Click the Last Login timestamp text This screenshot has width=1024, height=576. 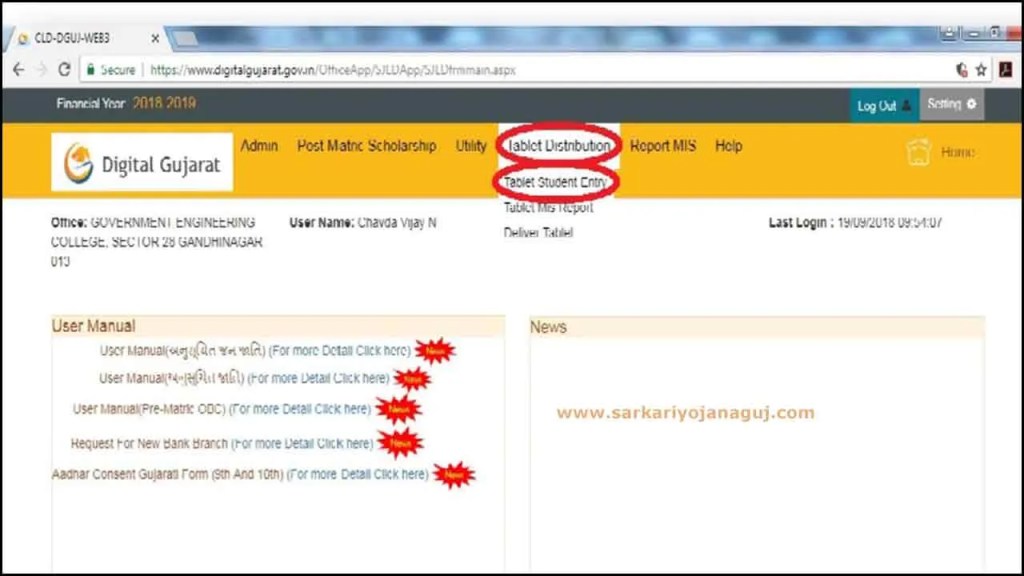click(x=855, y=223)
